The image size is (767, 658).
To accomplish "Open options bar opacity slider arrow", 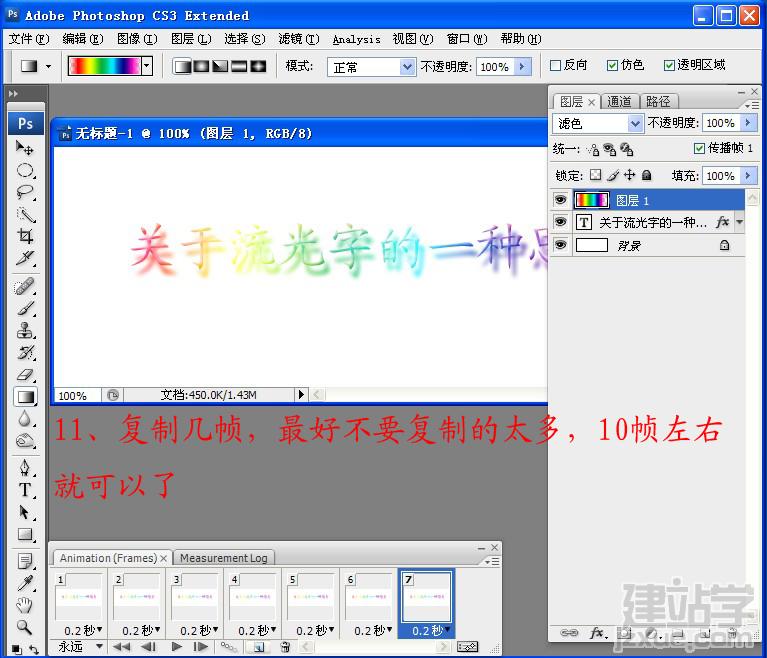I will (x=522, y=67).
